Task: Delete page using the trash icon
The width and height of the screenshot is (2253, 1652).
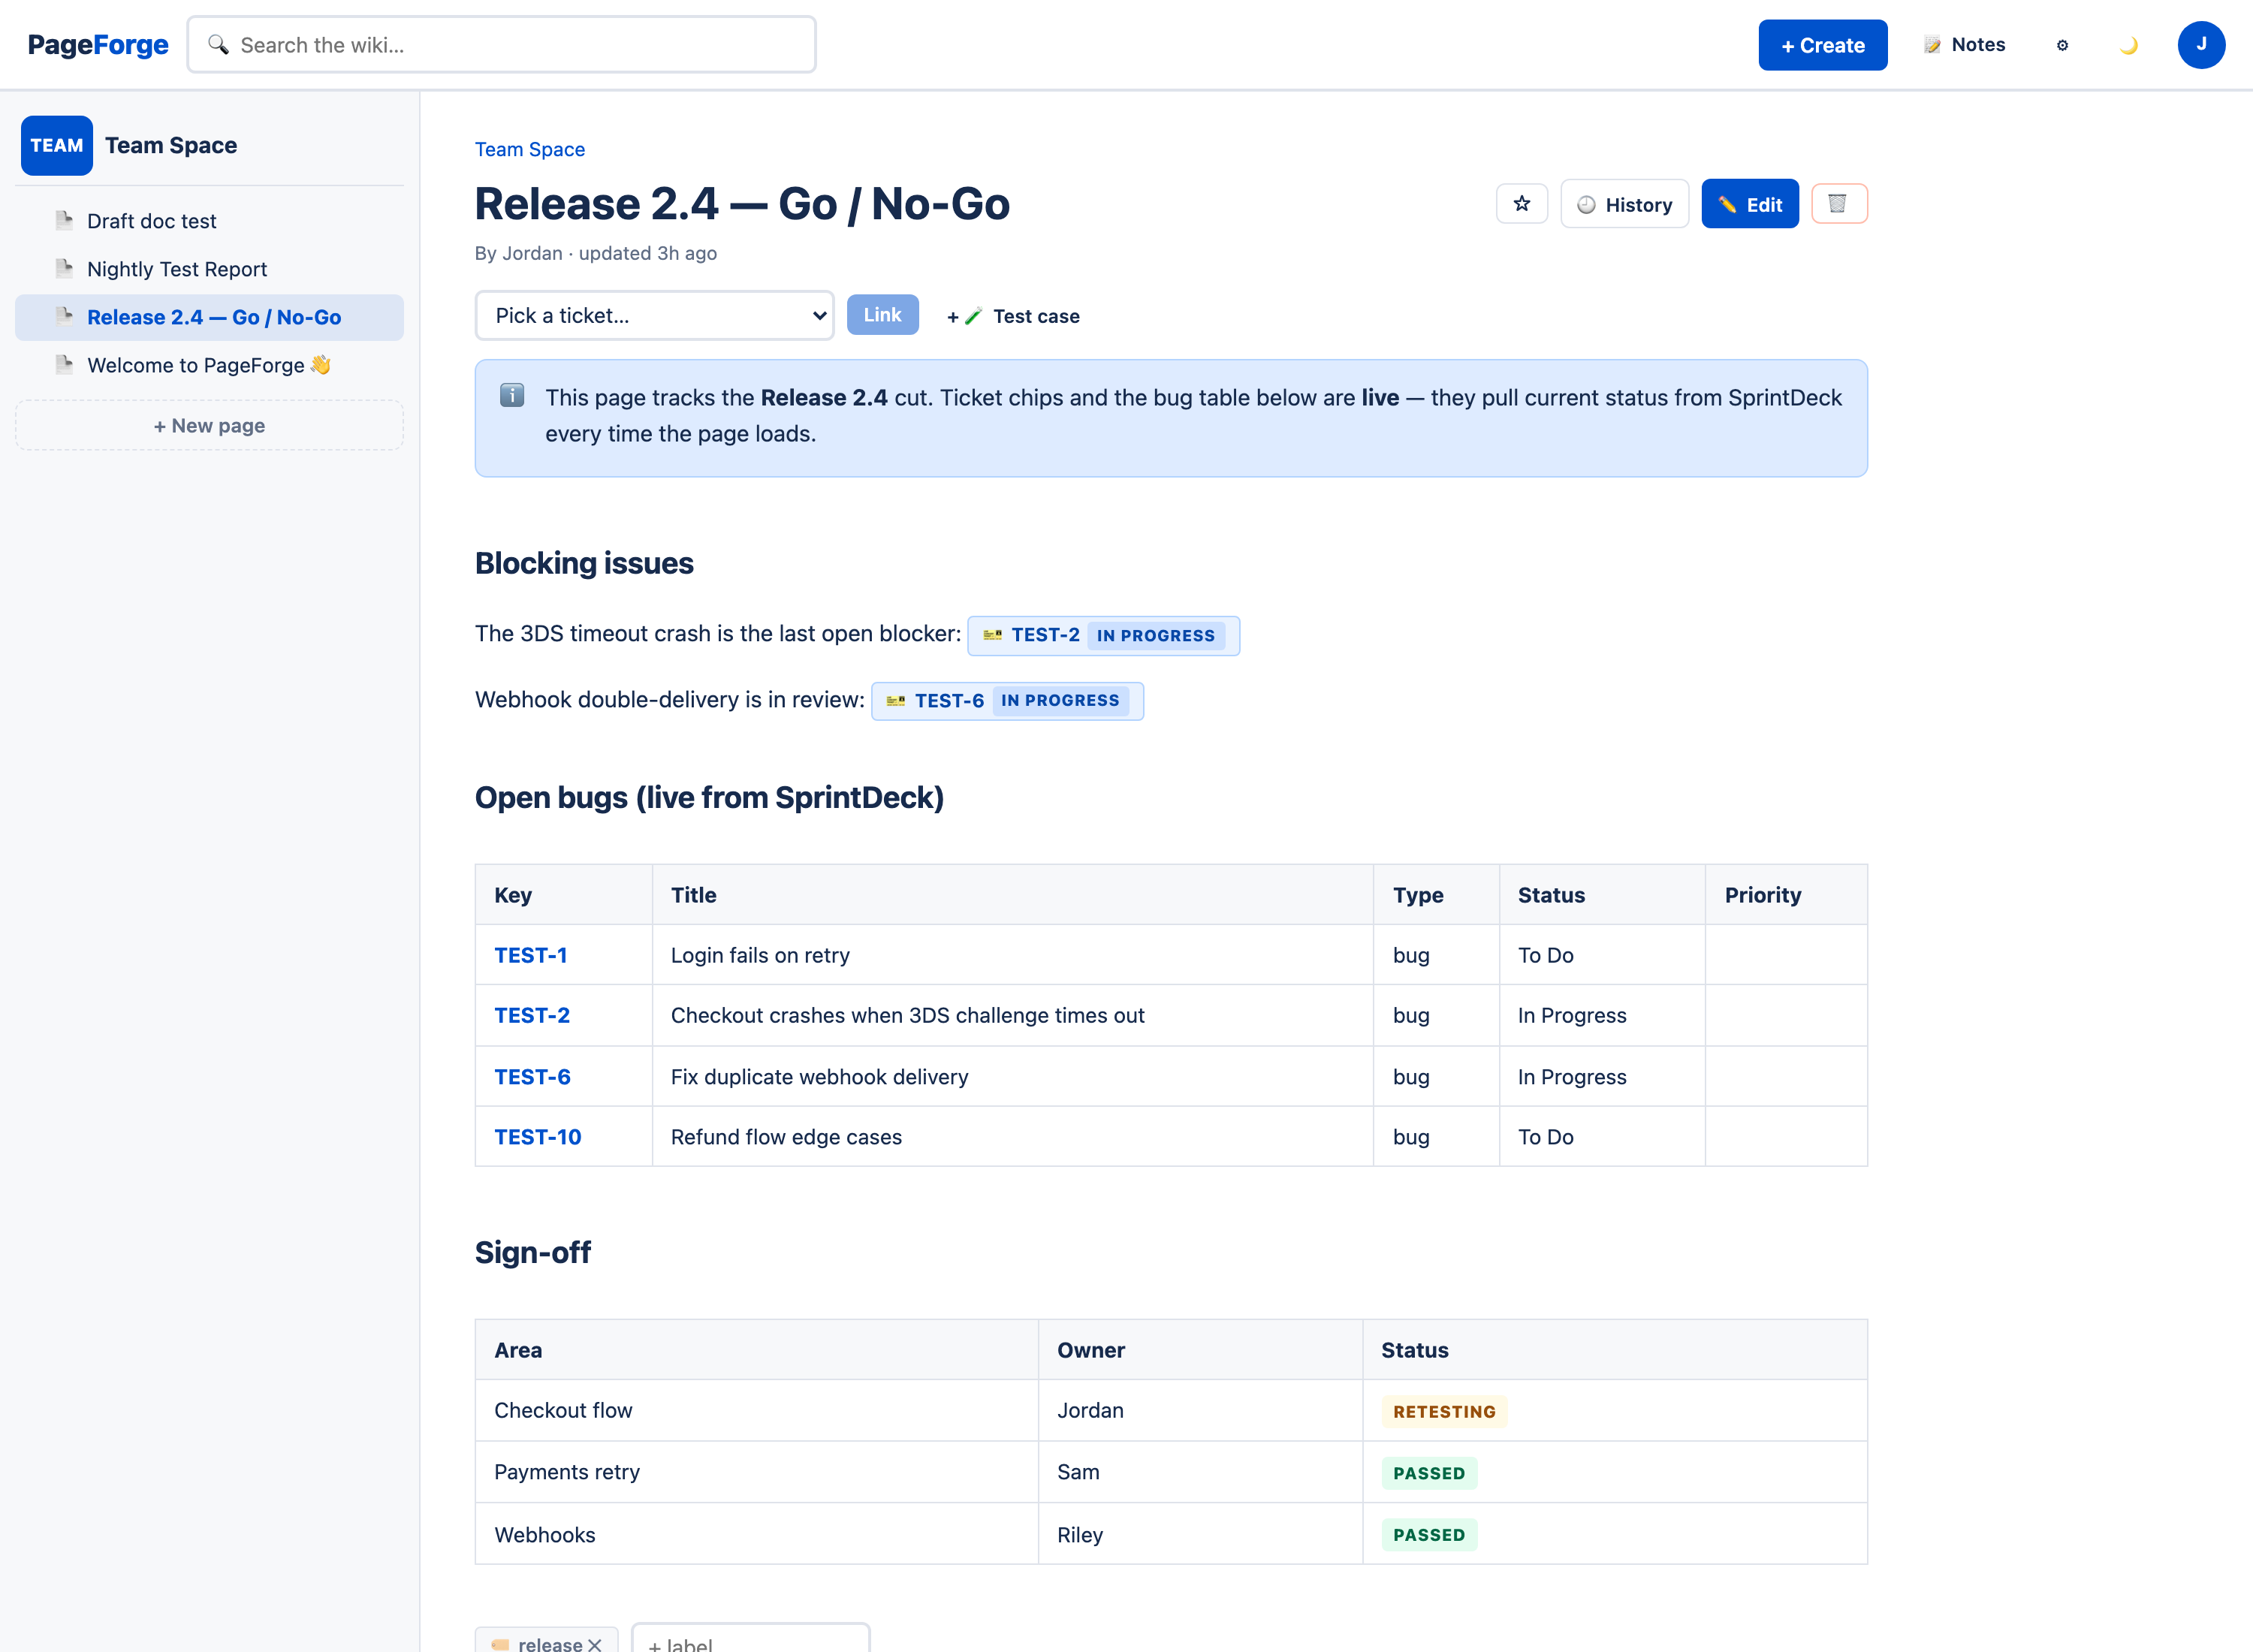Action: [x=1838, y=204]
